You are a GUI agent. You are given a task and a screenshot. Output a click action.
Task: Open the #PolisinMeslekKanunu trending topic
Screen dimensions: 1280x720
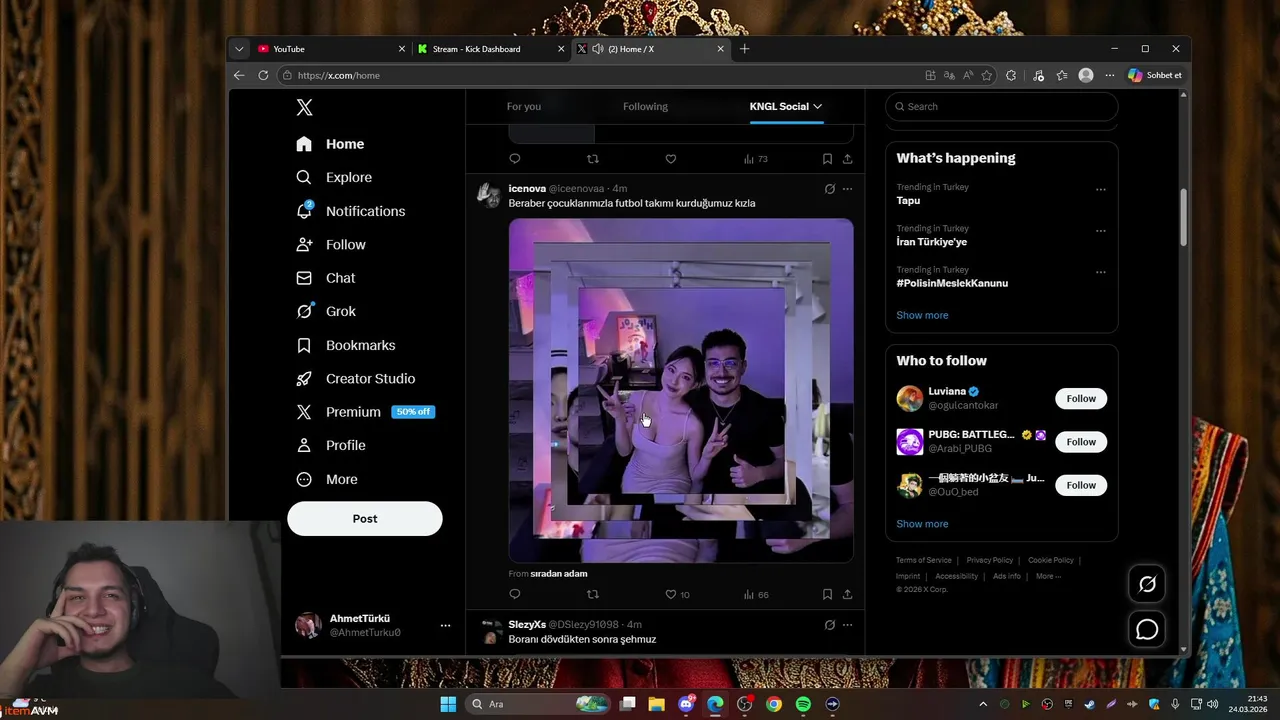tap(952, 283)
